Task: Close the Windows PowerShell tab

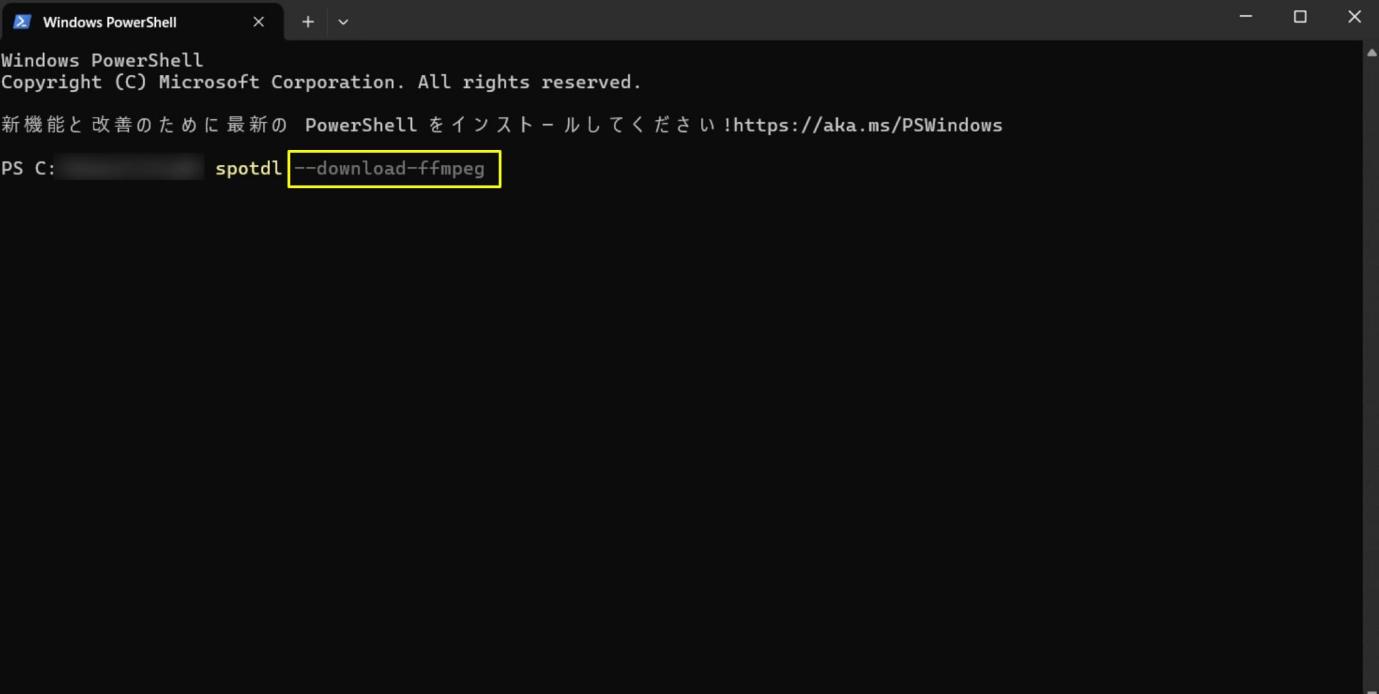Action: tap(258, 21)
